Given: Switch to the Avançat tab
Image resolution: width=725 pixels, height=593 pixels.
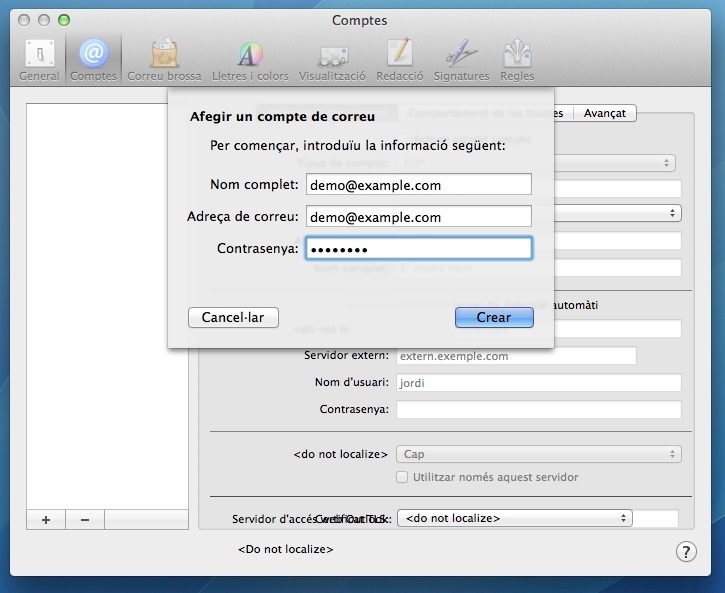Looking at the screenshot, I should (604, 113).
